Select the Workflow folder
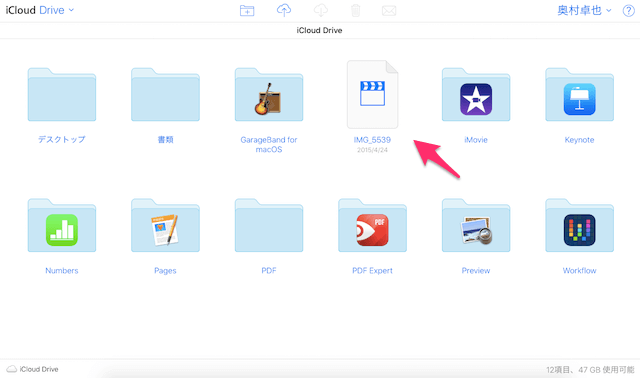The height and width of the screenshot is (378, 640). point(580,225)
